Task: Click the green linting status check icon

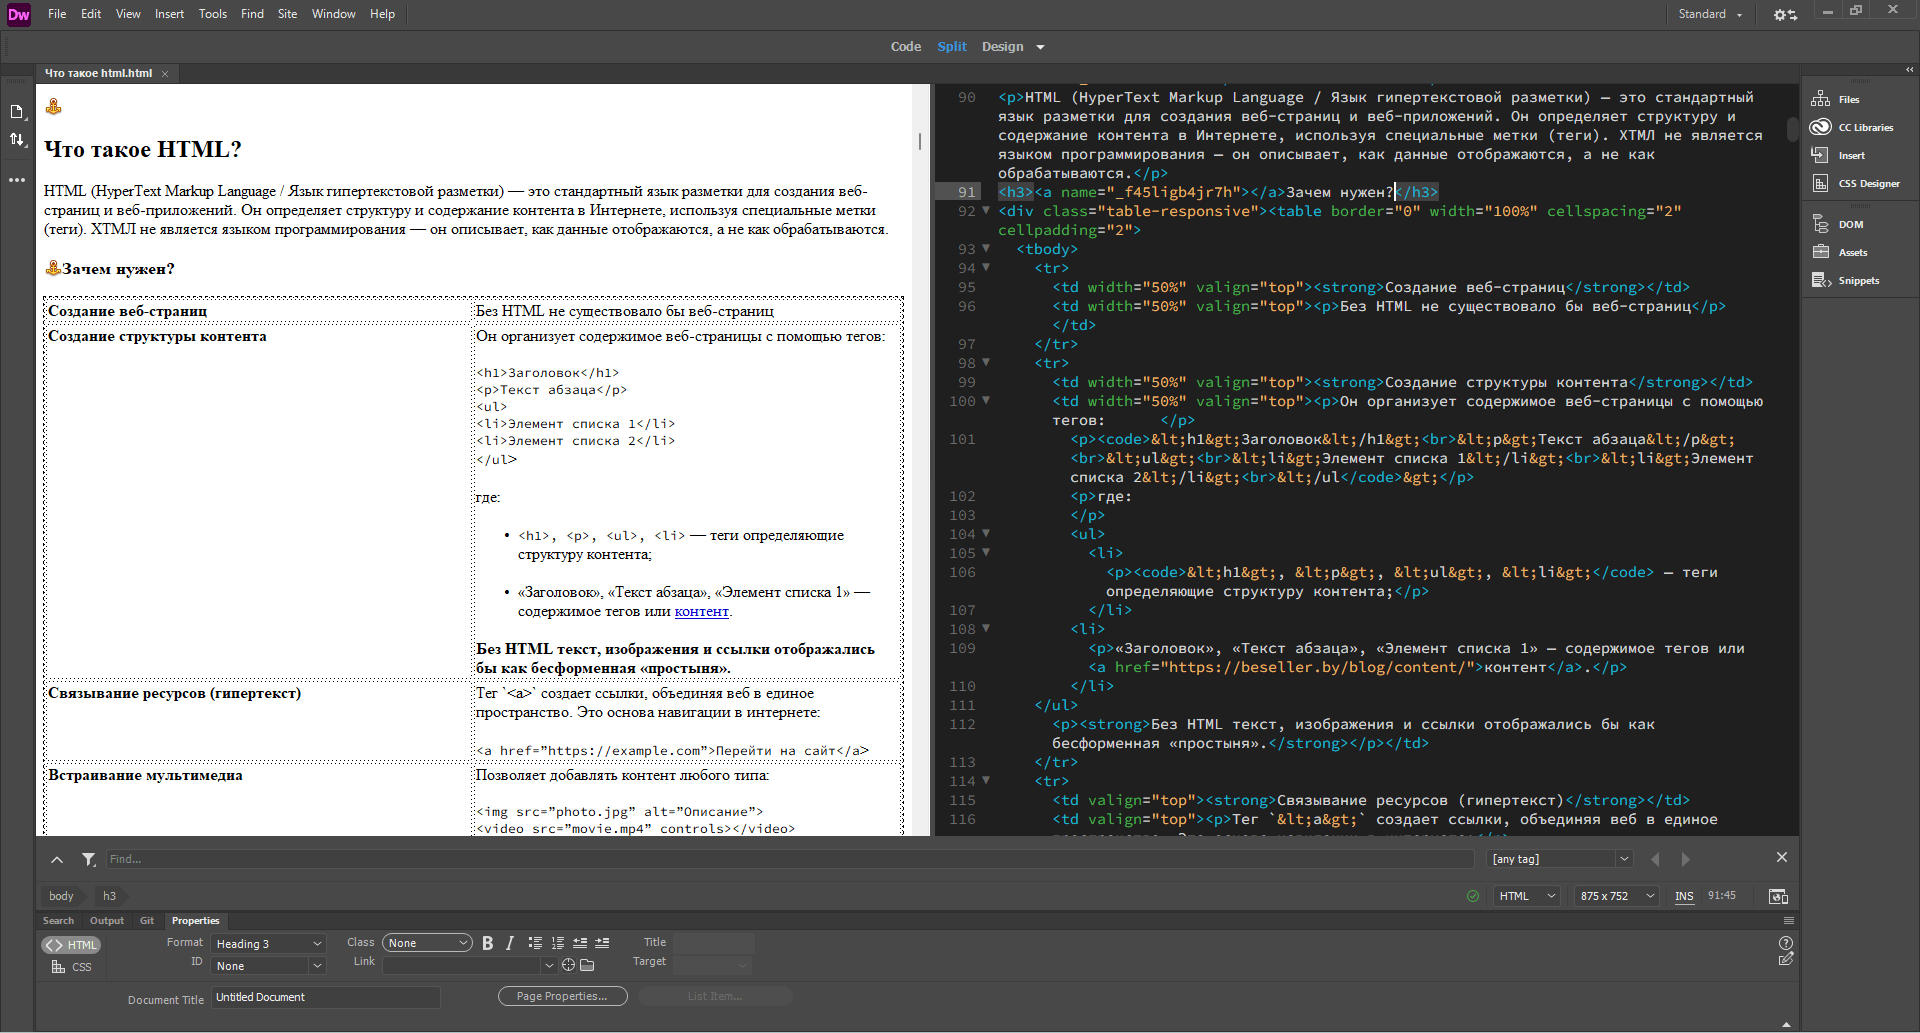Action: (1473, 896)
